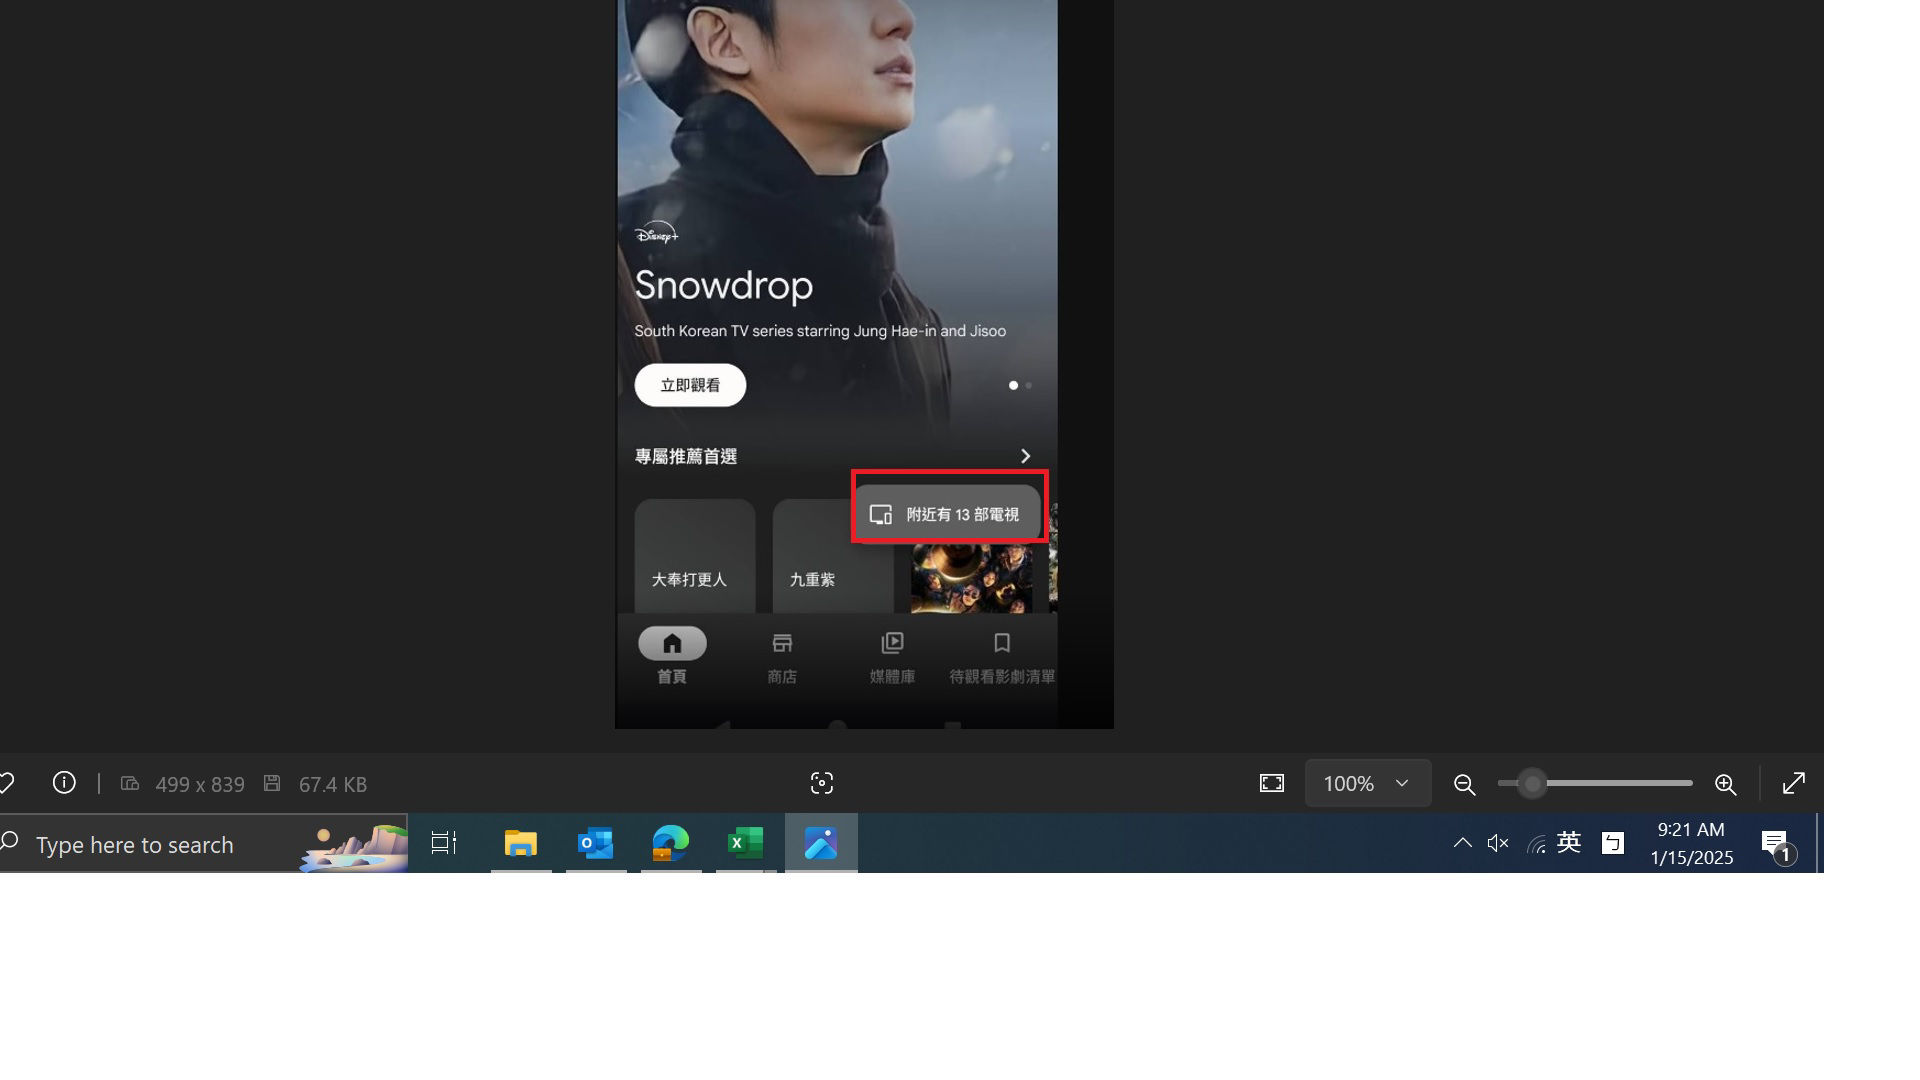Select the 商店 shop tab
The height and width of the screenshot is (1080, 1920).
click(782, 656)
